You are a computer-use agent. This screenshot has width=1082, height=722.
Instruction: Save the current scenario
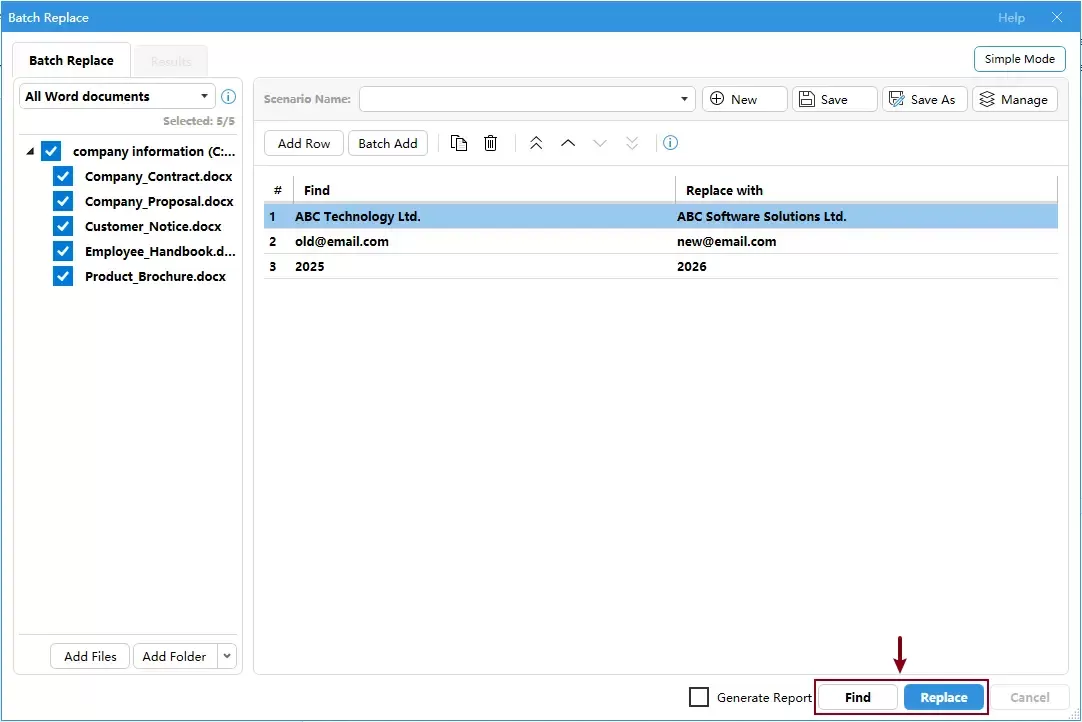834,99
